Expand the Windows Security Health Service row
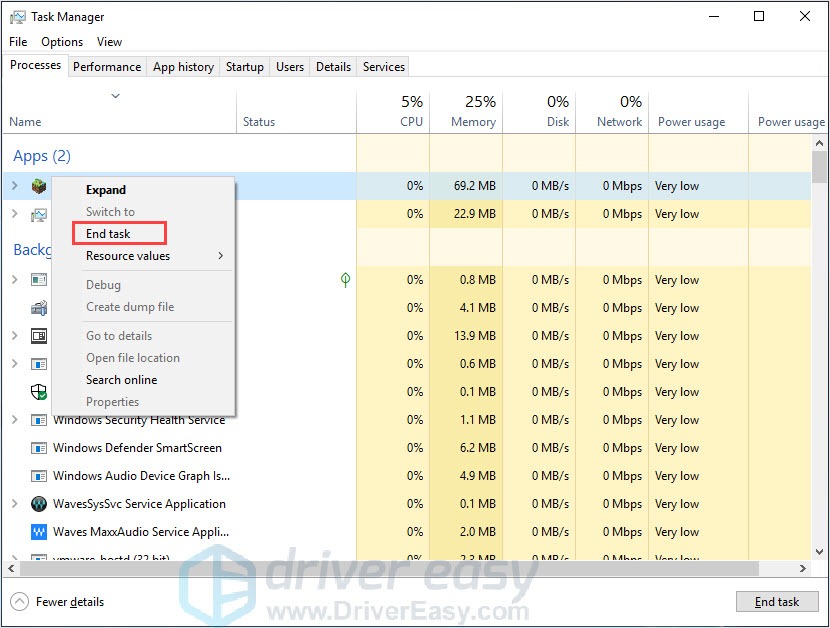This screenshot has width=830, height=628. coord(14,420)
